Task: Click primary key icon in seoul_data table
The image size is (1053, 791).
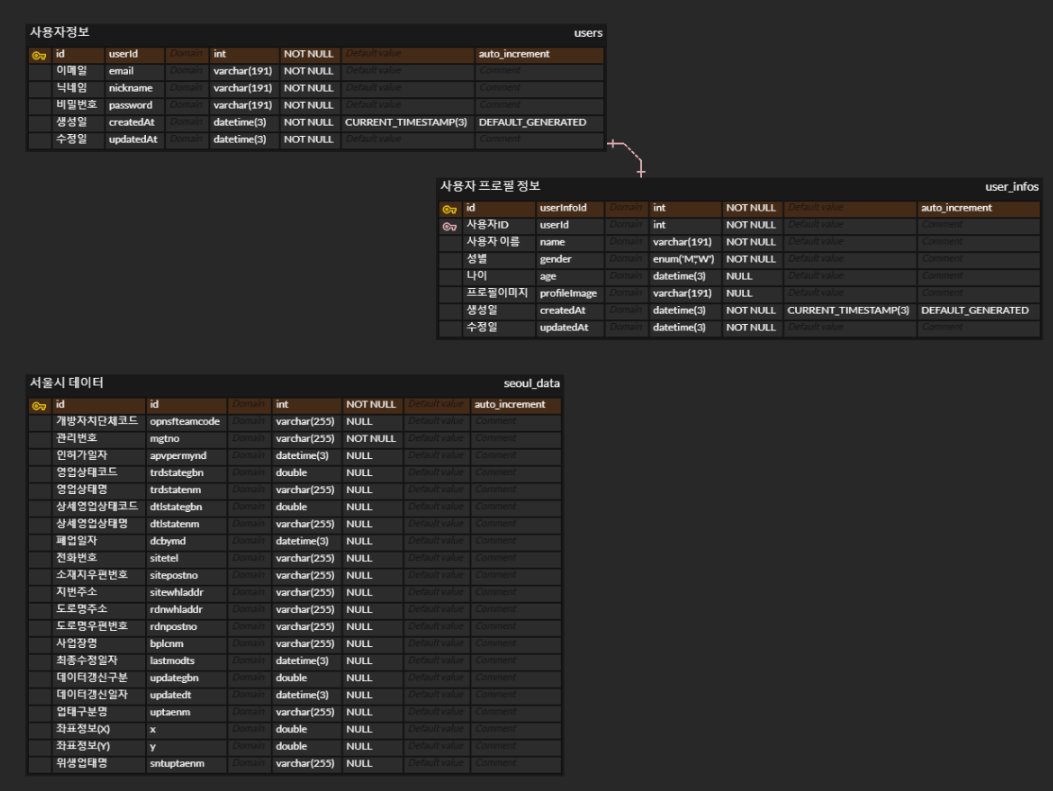Action: (40, 406)
